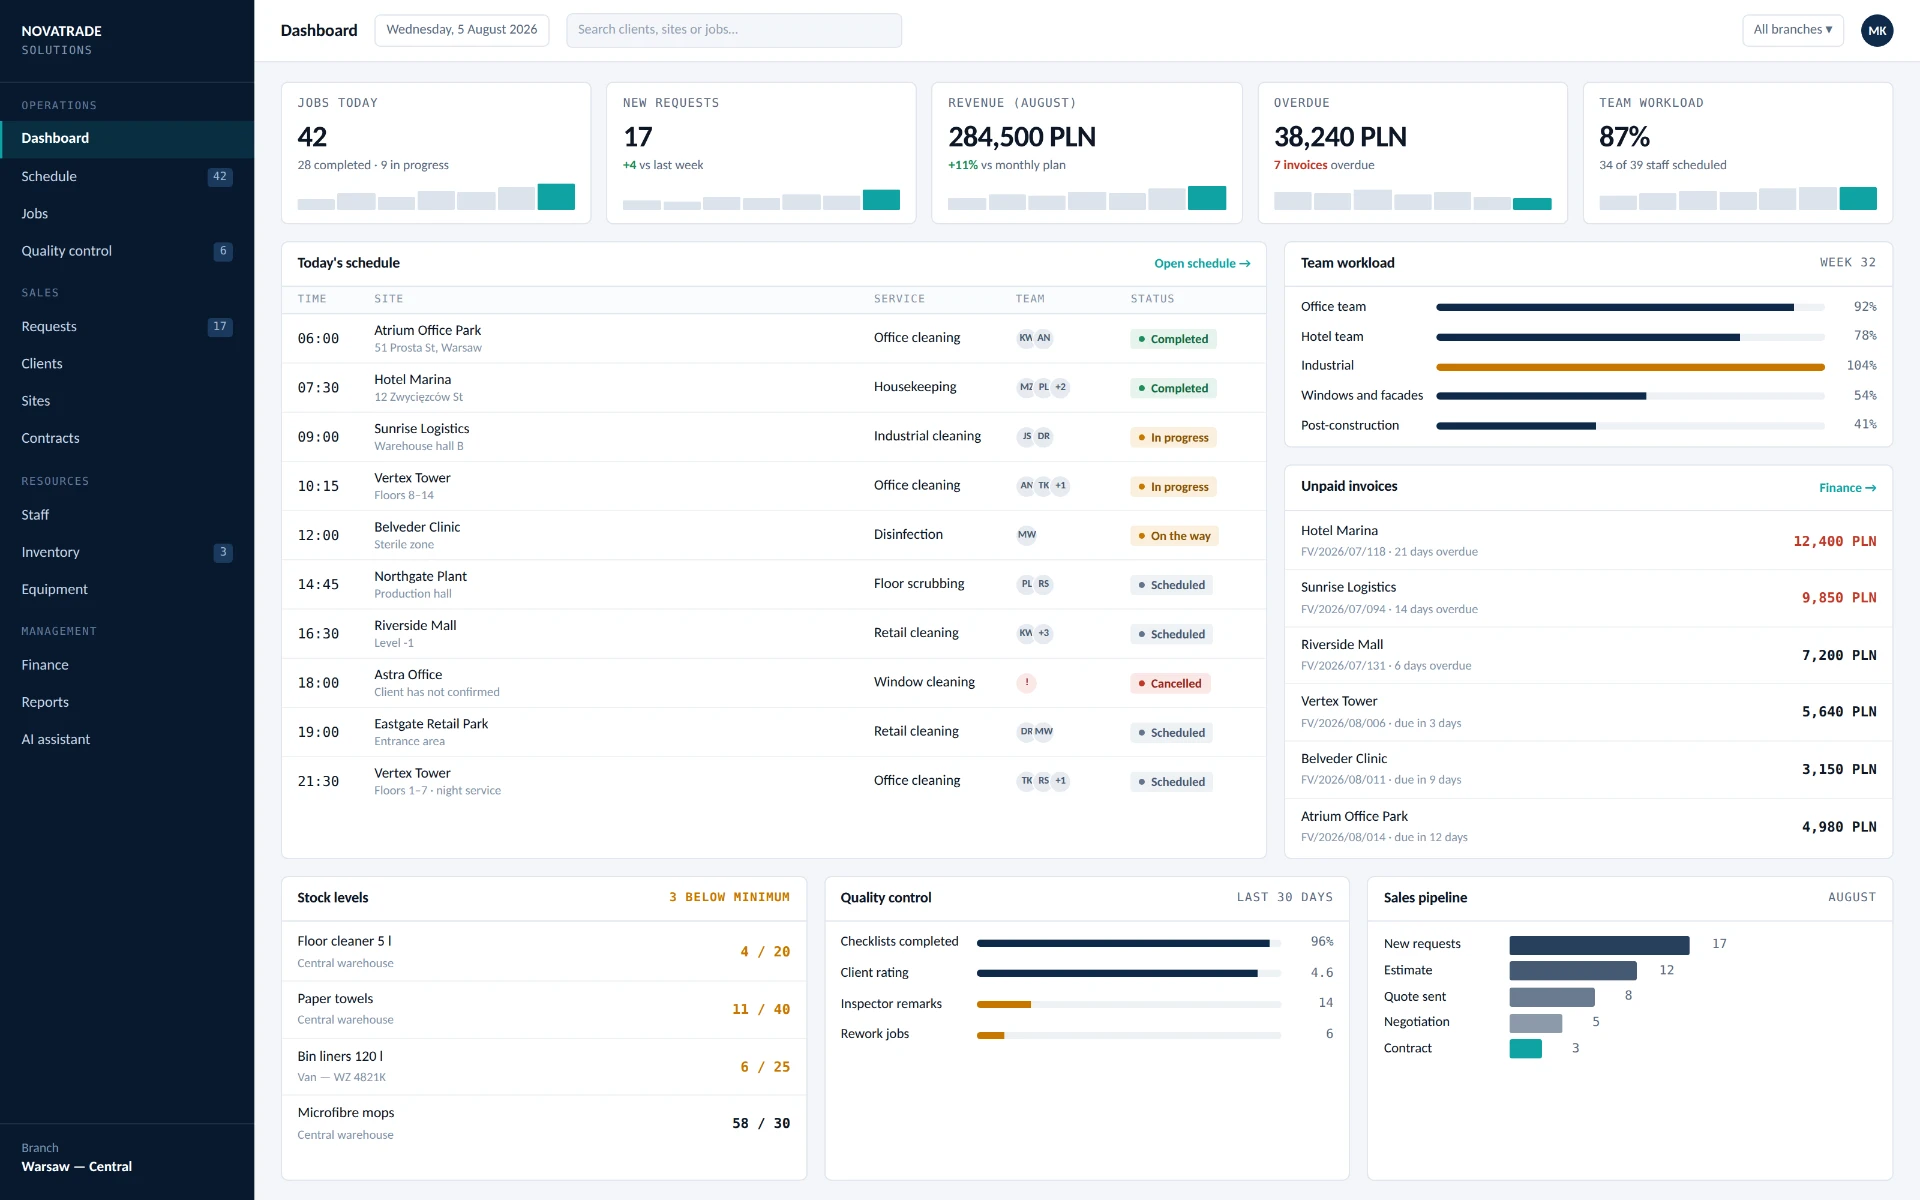Click the Inventory badge showing 3

click(223, 552)
